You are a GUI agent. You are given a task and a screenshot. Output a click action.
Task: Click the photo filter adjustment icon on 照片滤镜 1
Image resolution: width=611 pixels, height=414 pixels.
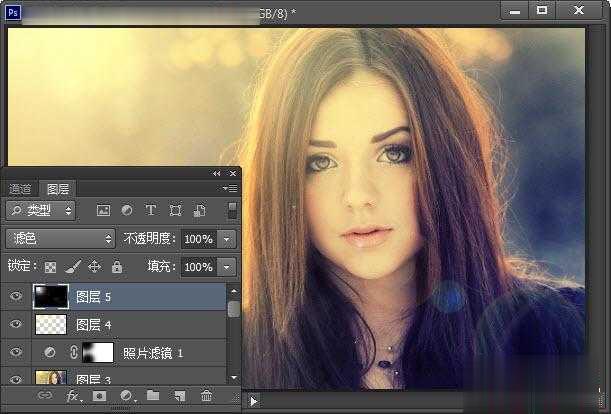(50, 352)
